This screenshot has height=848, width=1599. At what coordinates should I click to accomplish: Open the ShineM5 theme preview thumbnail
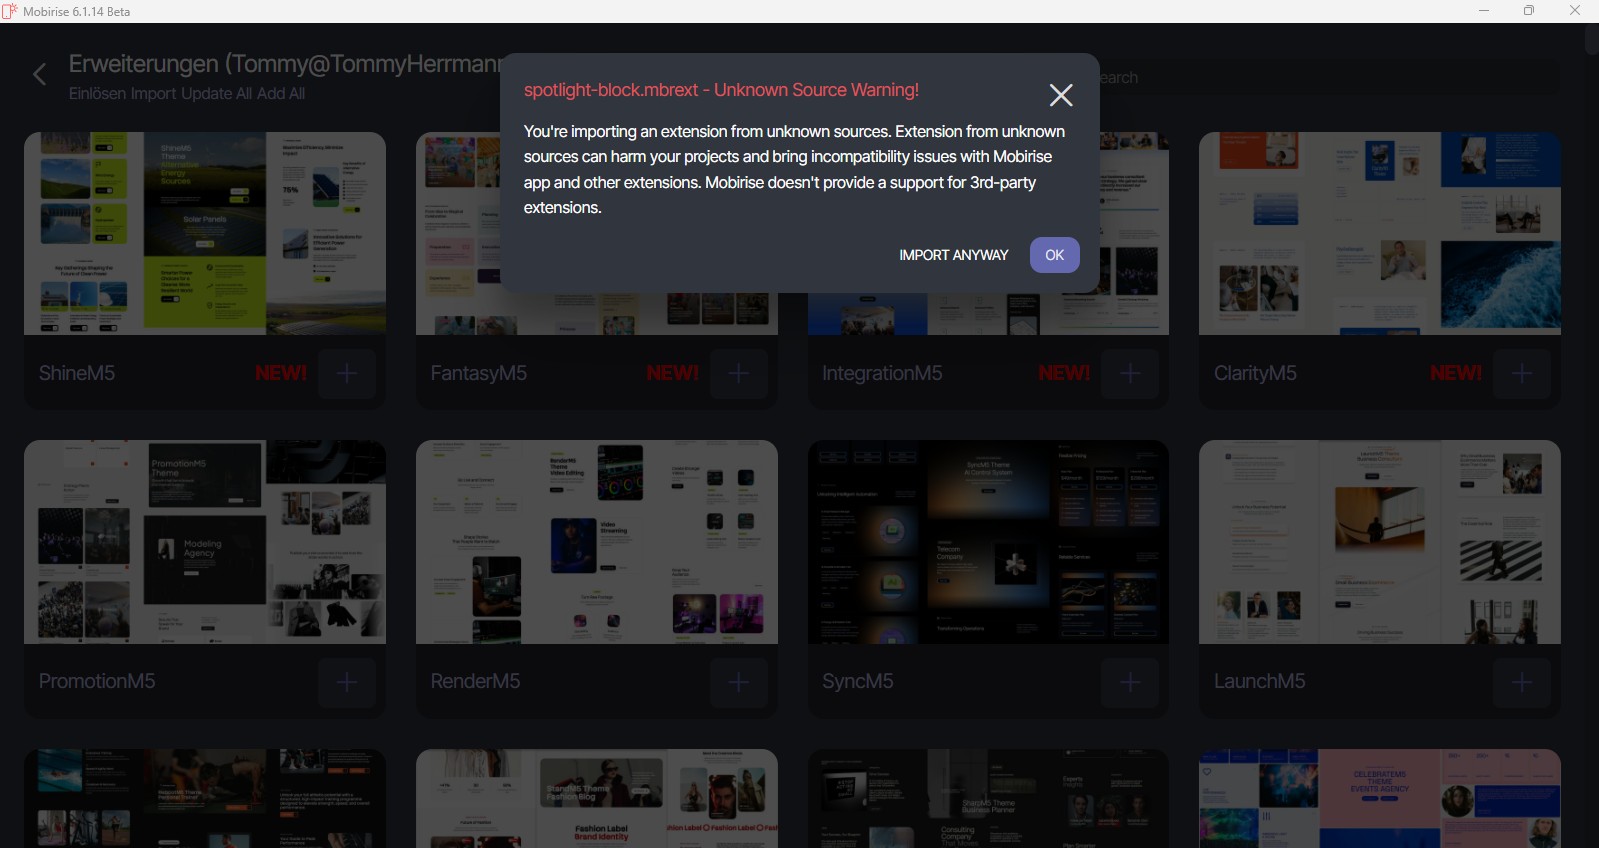(x=205, y=233)
